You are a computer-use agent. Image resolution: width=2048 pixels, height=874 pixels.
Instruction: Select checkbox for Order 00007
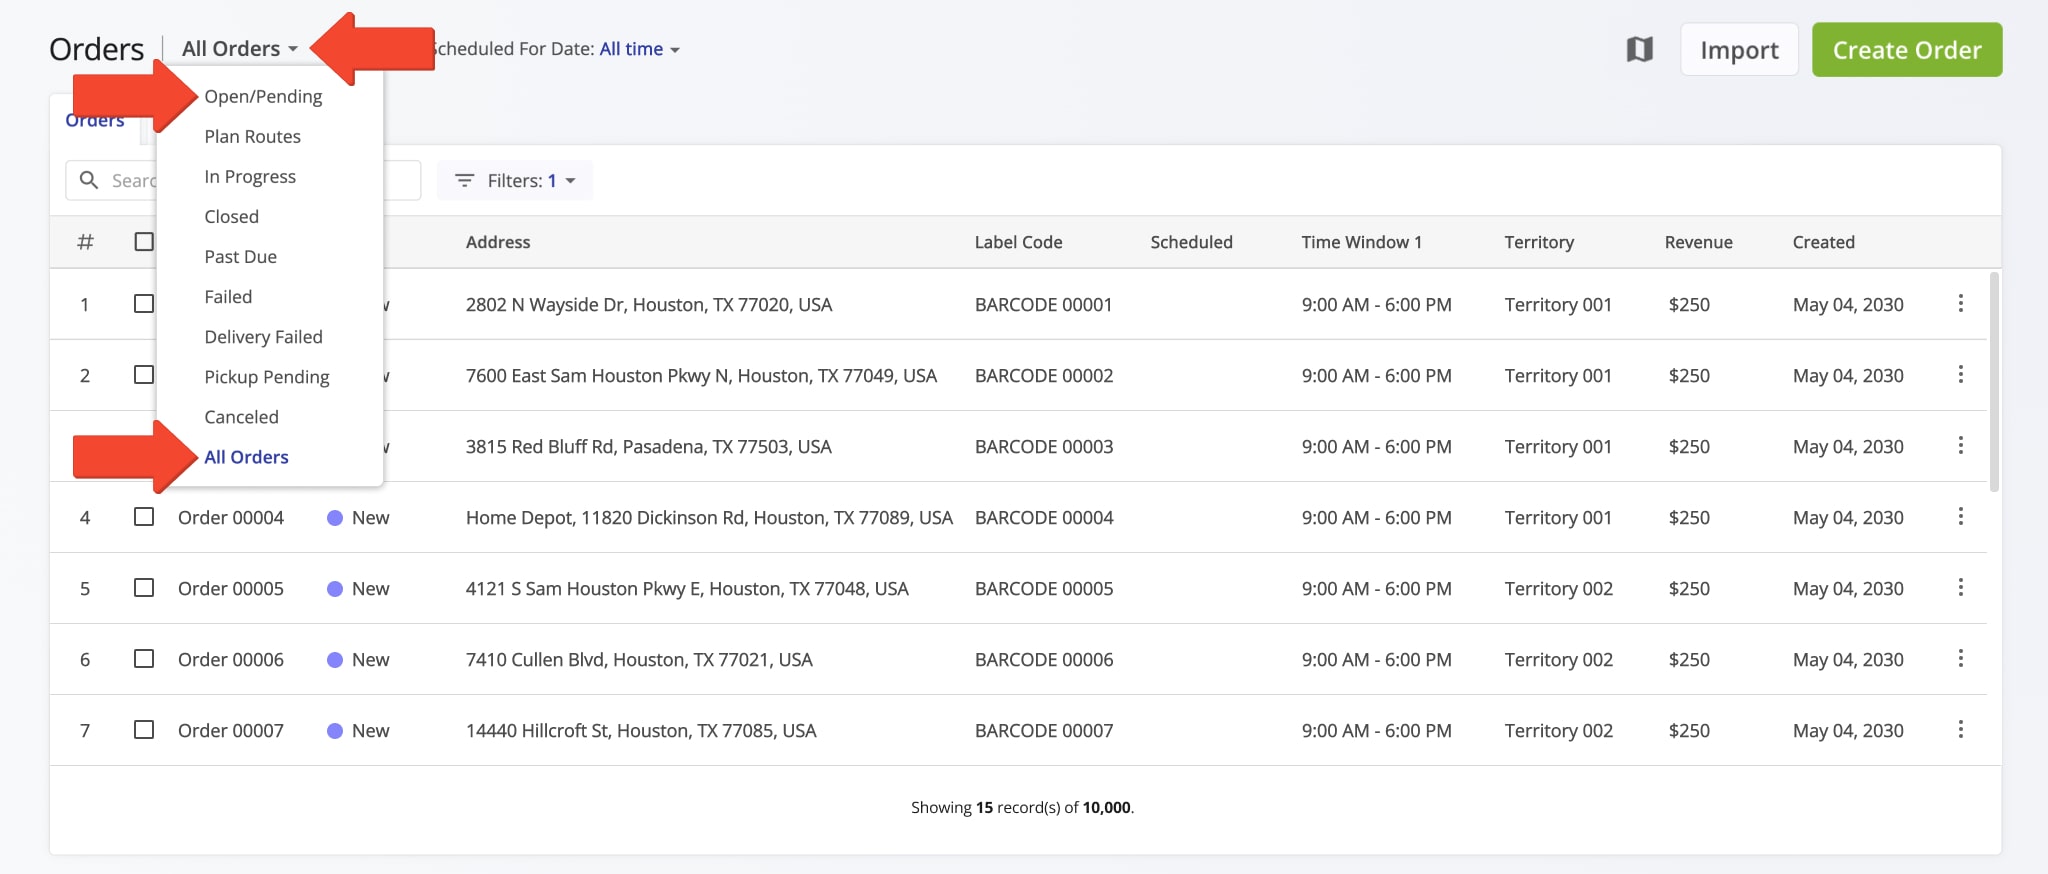point(144,729)
